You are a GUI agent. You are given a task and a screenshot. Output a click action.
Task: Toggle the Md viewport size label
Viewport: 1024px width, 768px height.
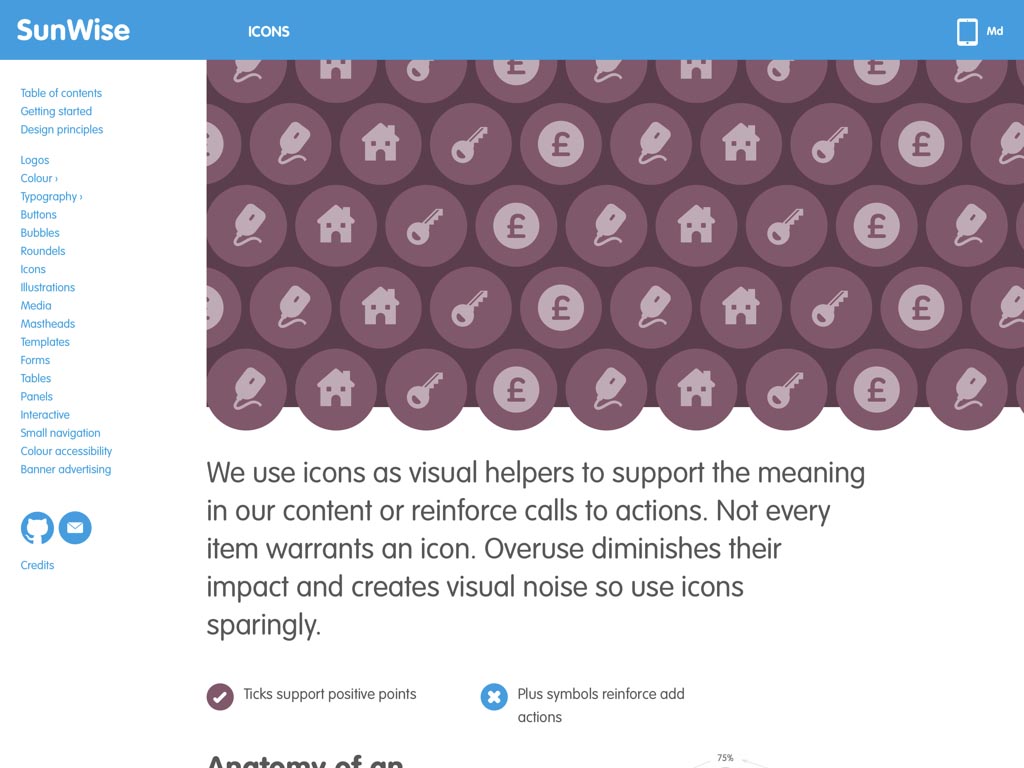point(995,31)
